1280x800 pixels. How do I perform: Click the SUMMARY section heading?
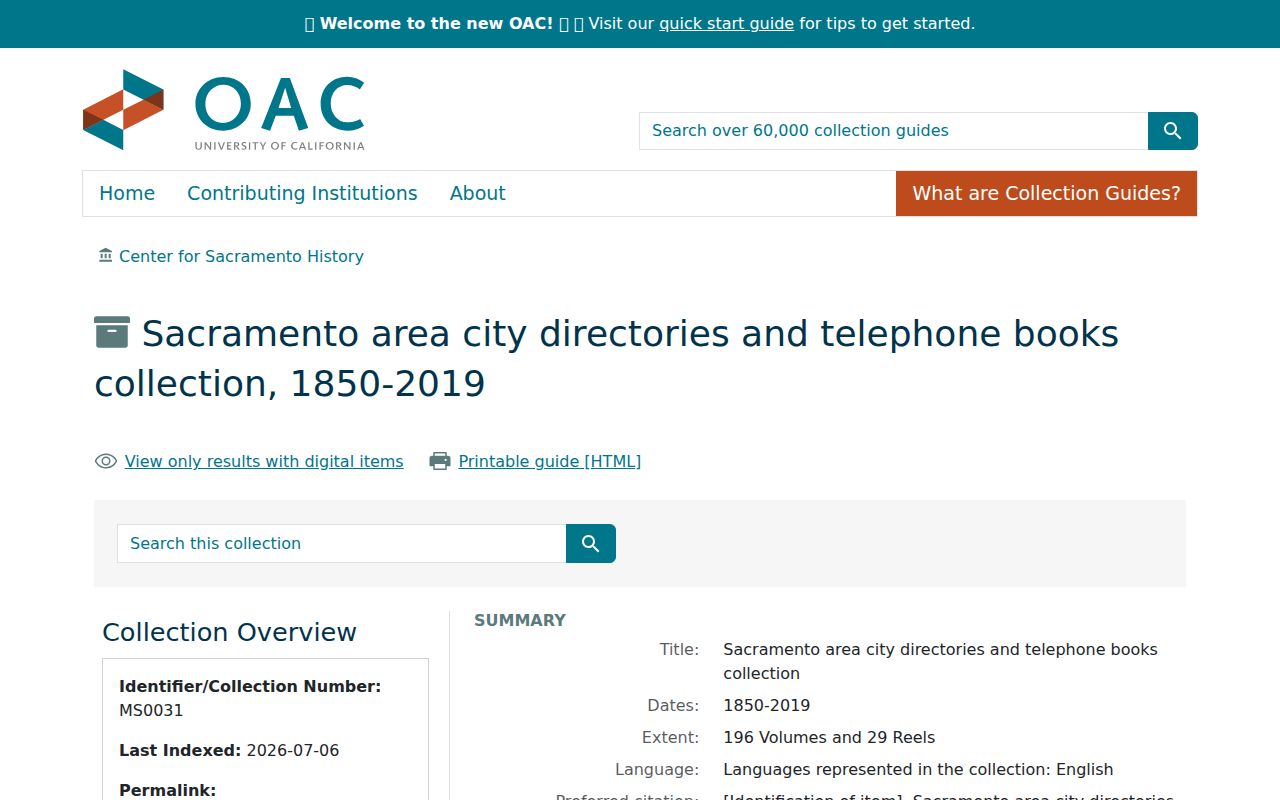(520, 620)
